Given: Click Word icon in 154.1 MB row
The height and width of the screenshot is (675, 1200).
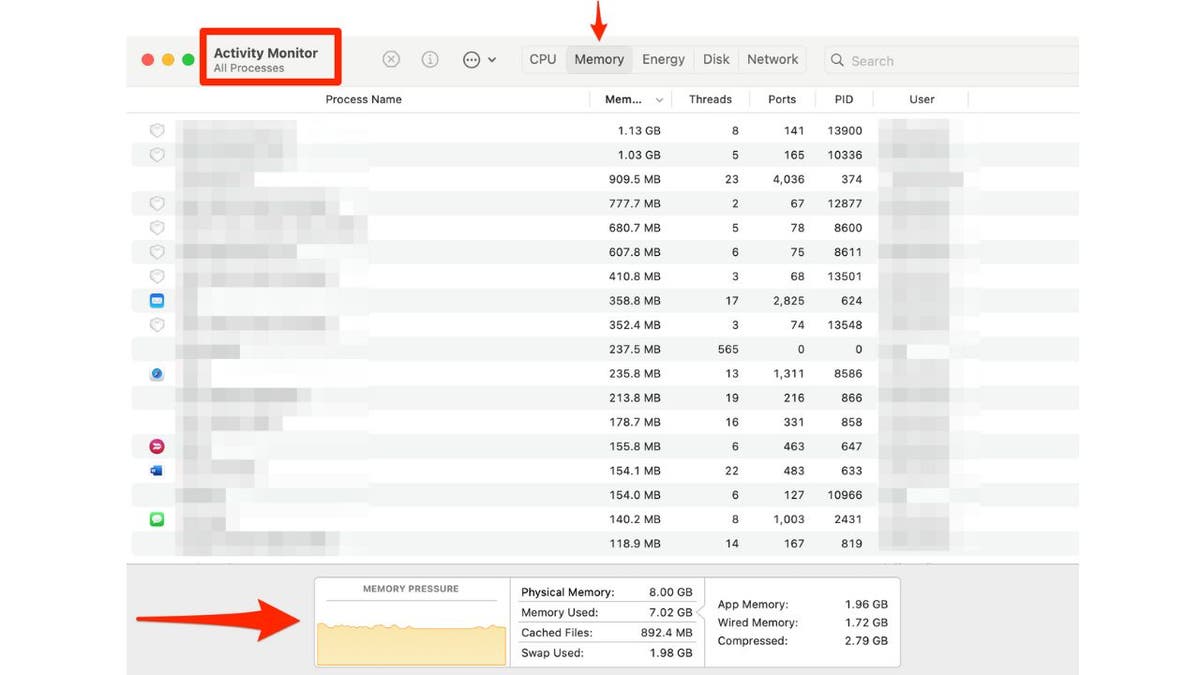Looking at the screenshot, I should (157, 471).
